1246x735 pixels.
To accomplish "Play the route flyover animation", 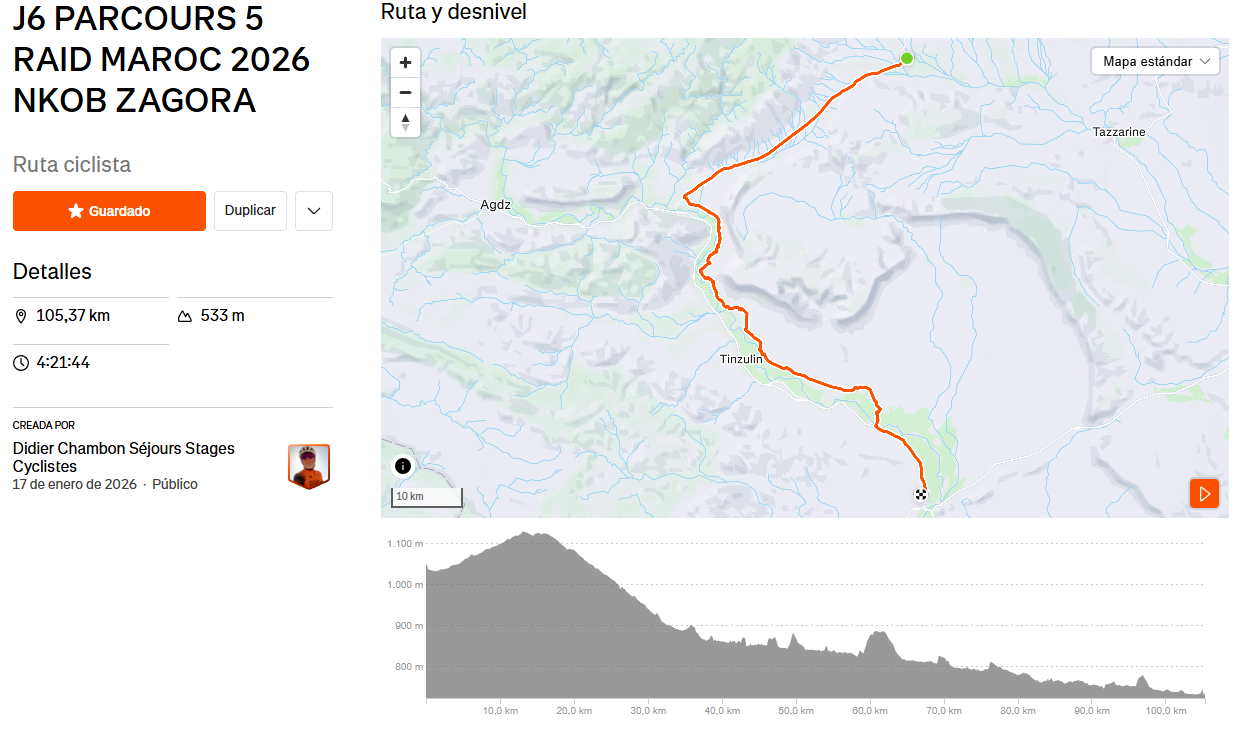I will tap(1204, 493).
